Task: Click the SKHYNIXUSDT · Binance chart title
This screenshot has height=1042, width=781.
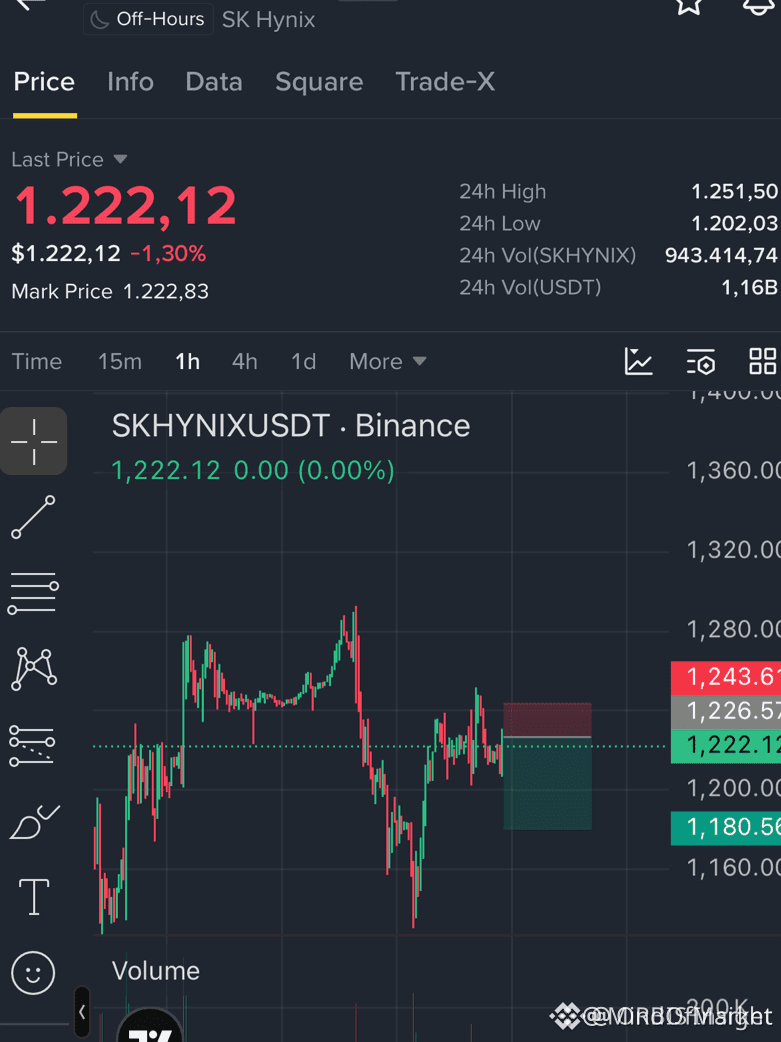Action: click(290, 425)
